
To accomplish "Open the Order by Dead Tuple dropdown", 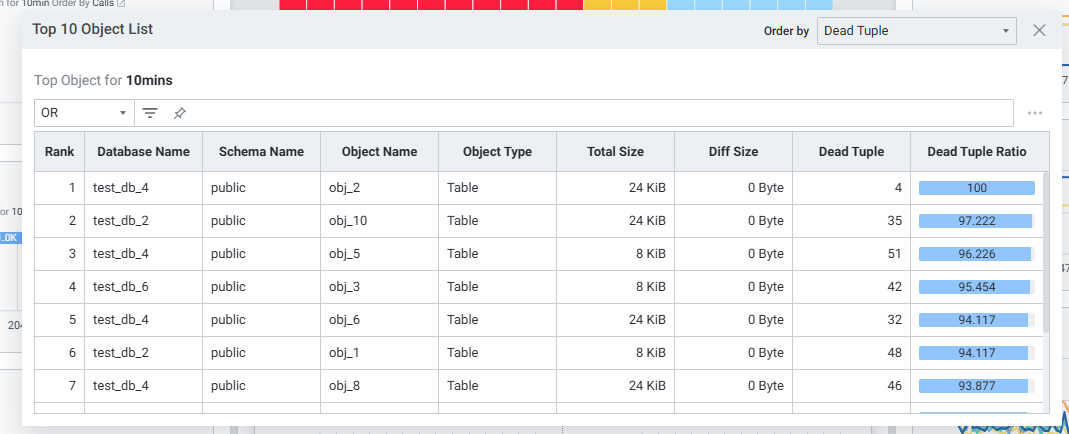I will click(916, 31).
